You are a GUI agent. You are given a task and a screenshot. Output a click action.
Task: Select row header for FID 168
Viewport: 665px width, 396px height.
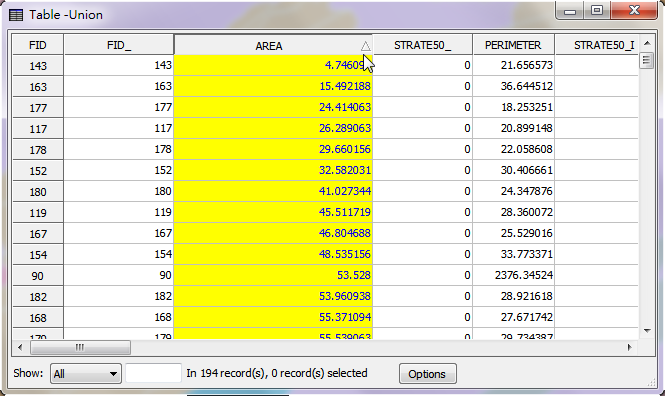click(38, 318)
